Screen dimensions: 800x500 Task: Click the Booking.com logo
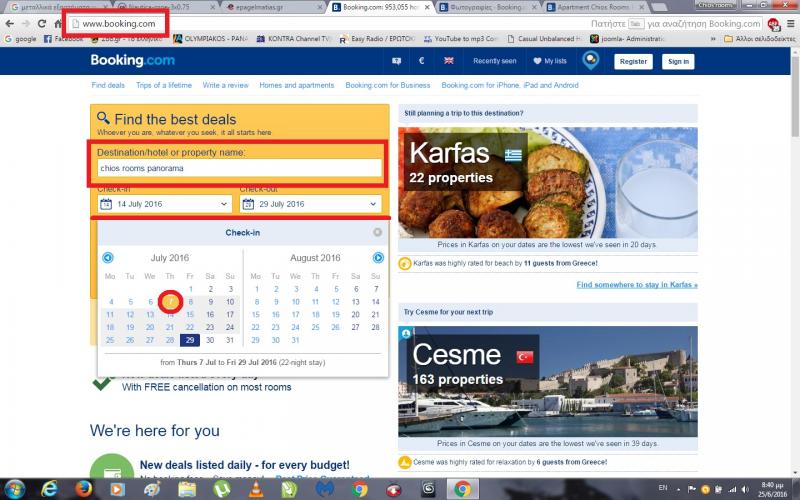pyautogui.click(x=133, y=60)
